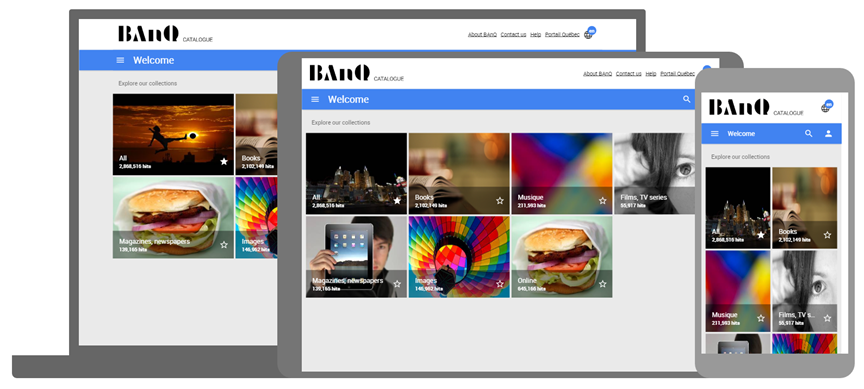Screen dimensions: 864x389
Task: Toggle favorite star on phone Books tile
Action: [x=827, y=235]
